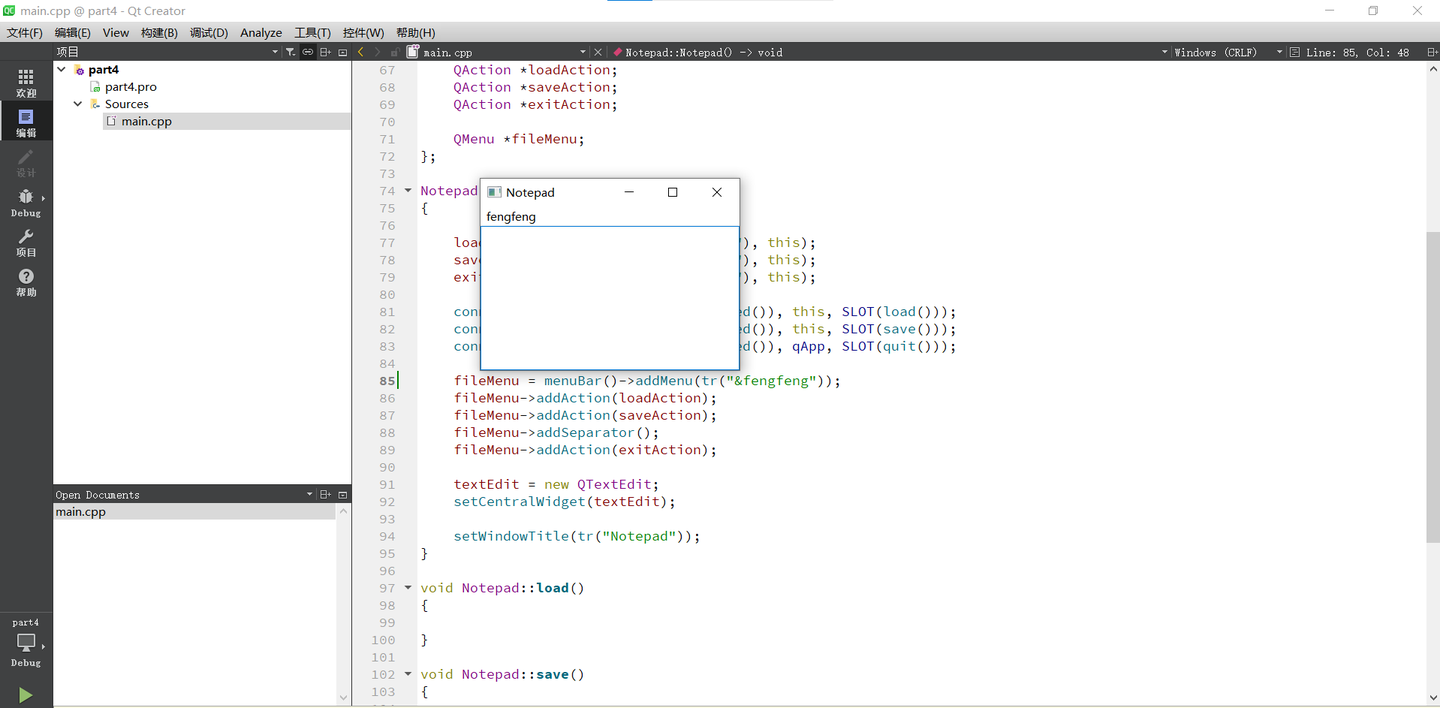This screenshot has width=1440, height=708.
Task: Open the 欢迎 (Welcome) mode
Action: coord(26,82)
